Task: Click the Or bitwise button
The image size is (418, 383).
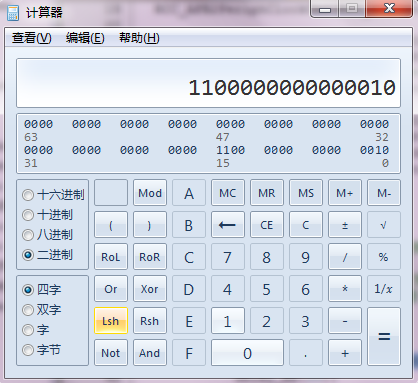Action: [x=111, y=289]
